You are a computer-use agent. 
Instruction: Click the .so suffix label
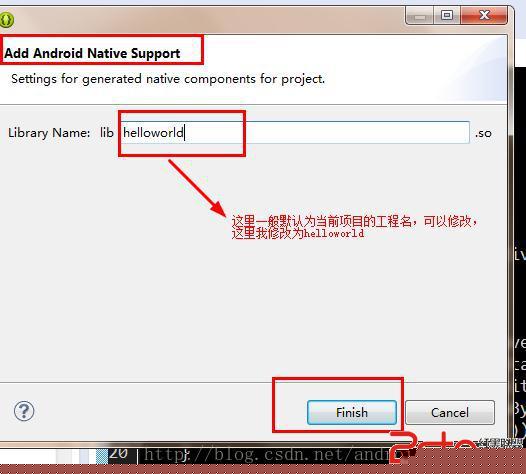coord(483,133)
